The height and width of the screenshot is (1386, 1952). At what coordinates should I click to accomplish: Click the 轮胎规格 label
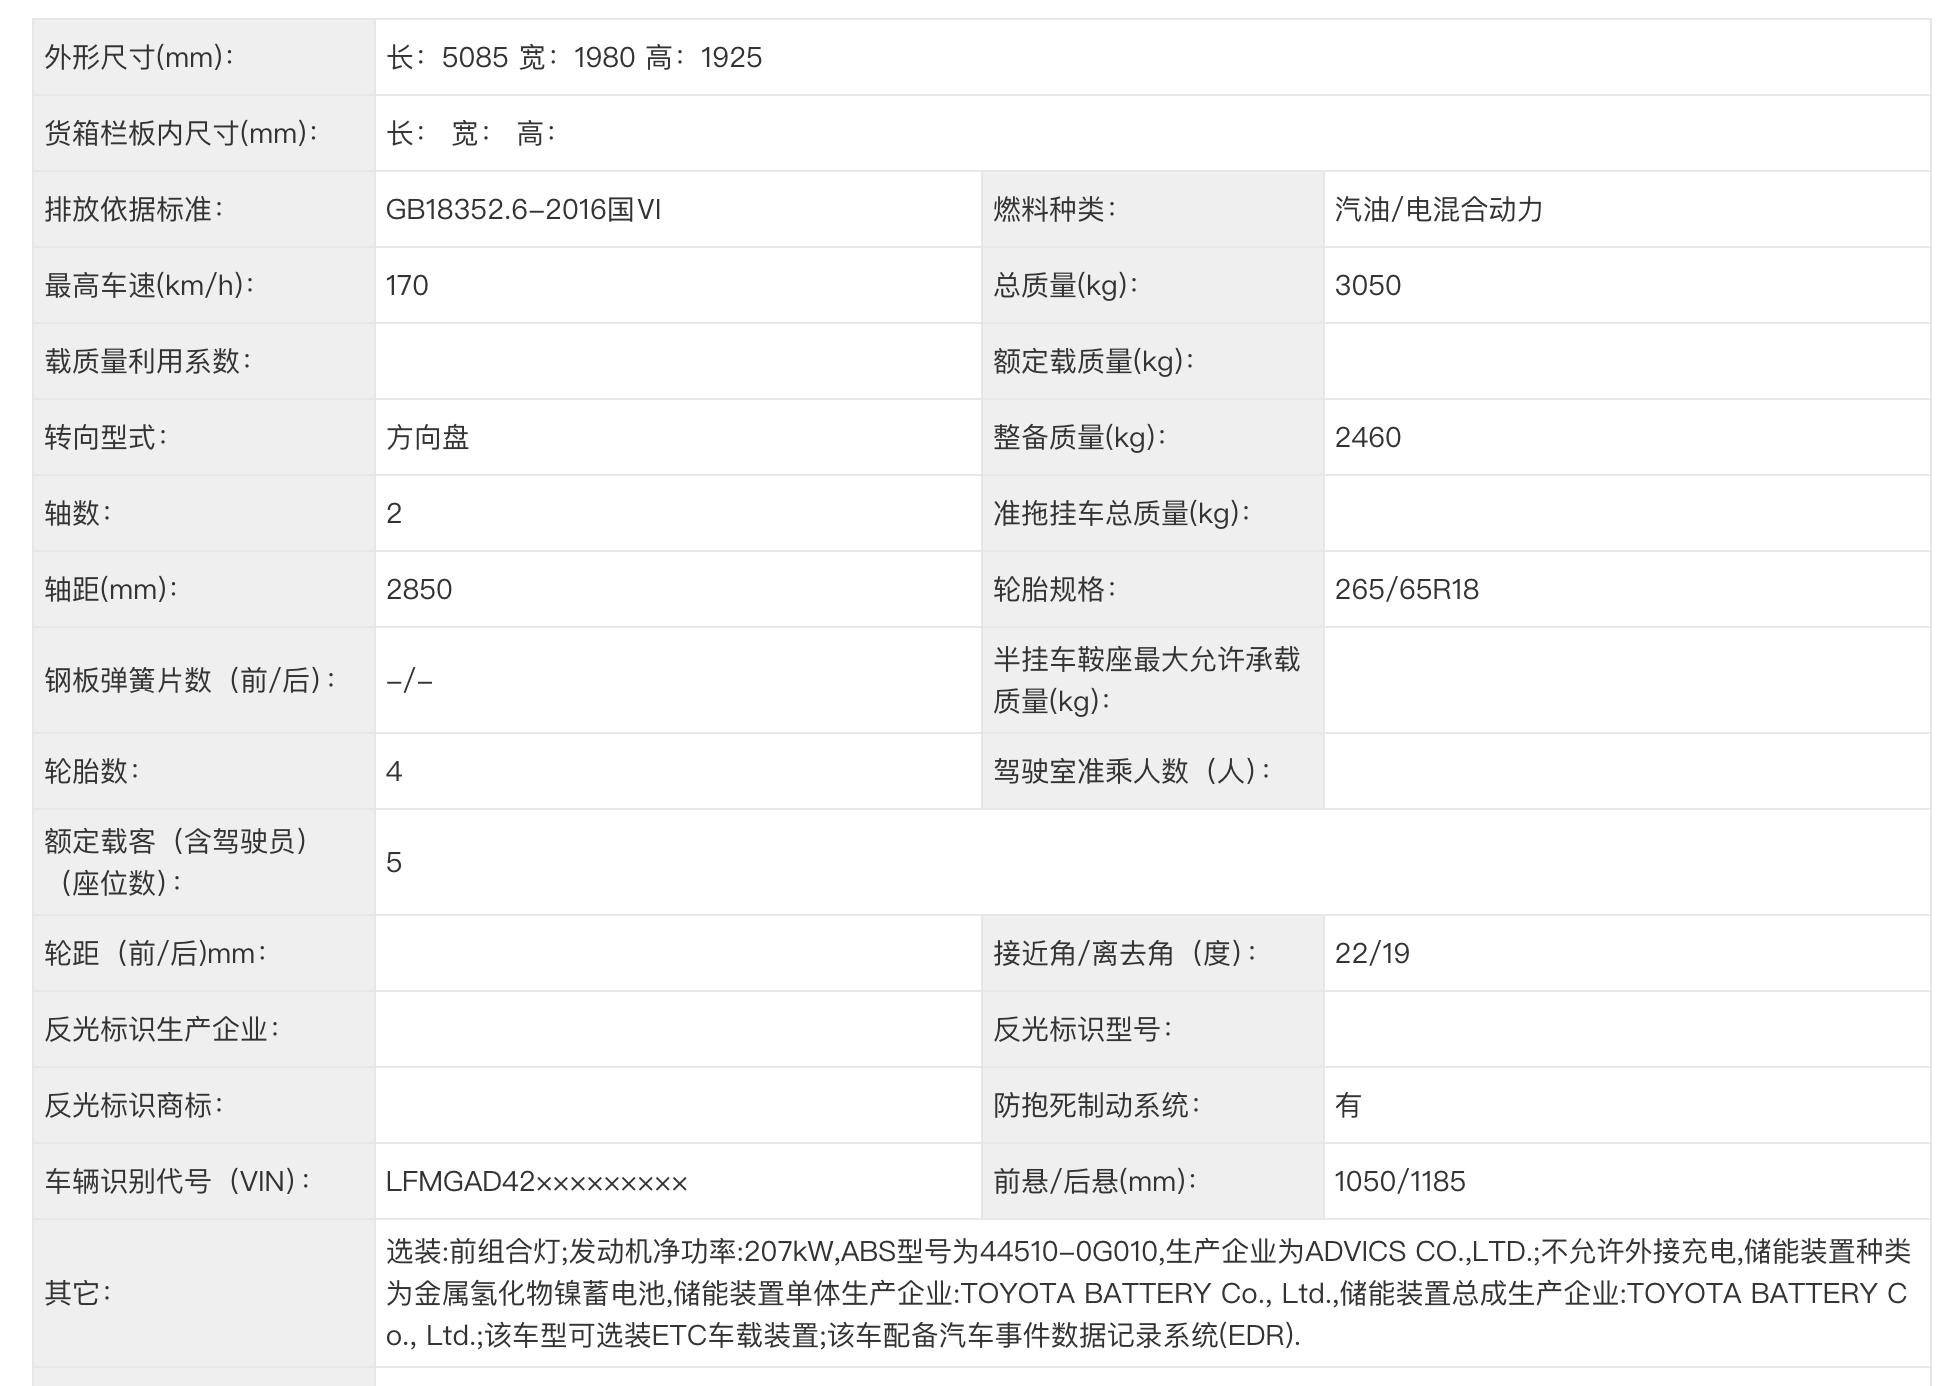pos(1055,589)
